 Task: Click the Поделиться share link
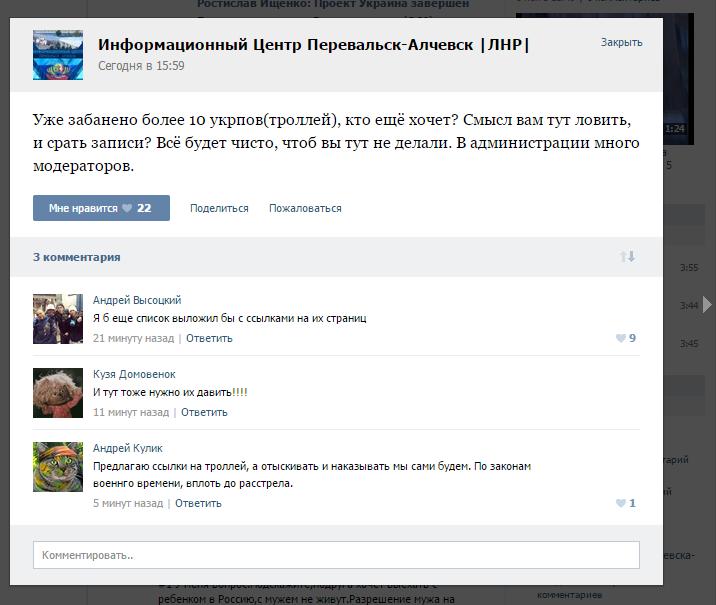pos(219,208)
